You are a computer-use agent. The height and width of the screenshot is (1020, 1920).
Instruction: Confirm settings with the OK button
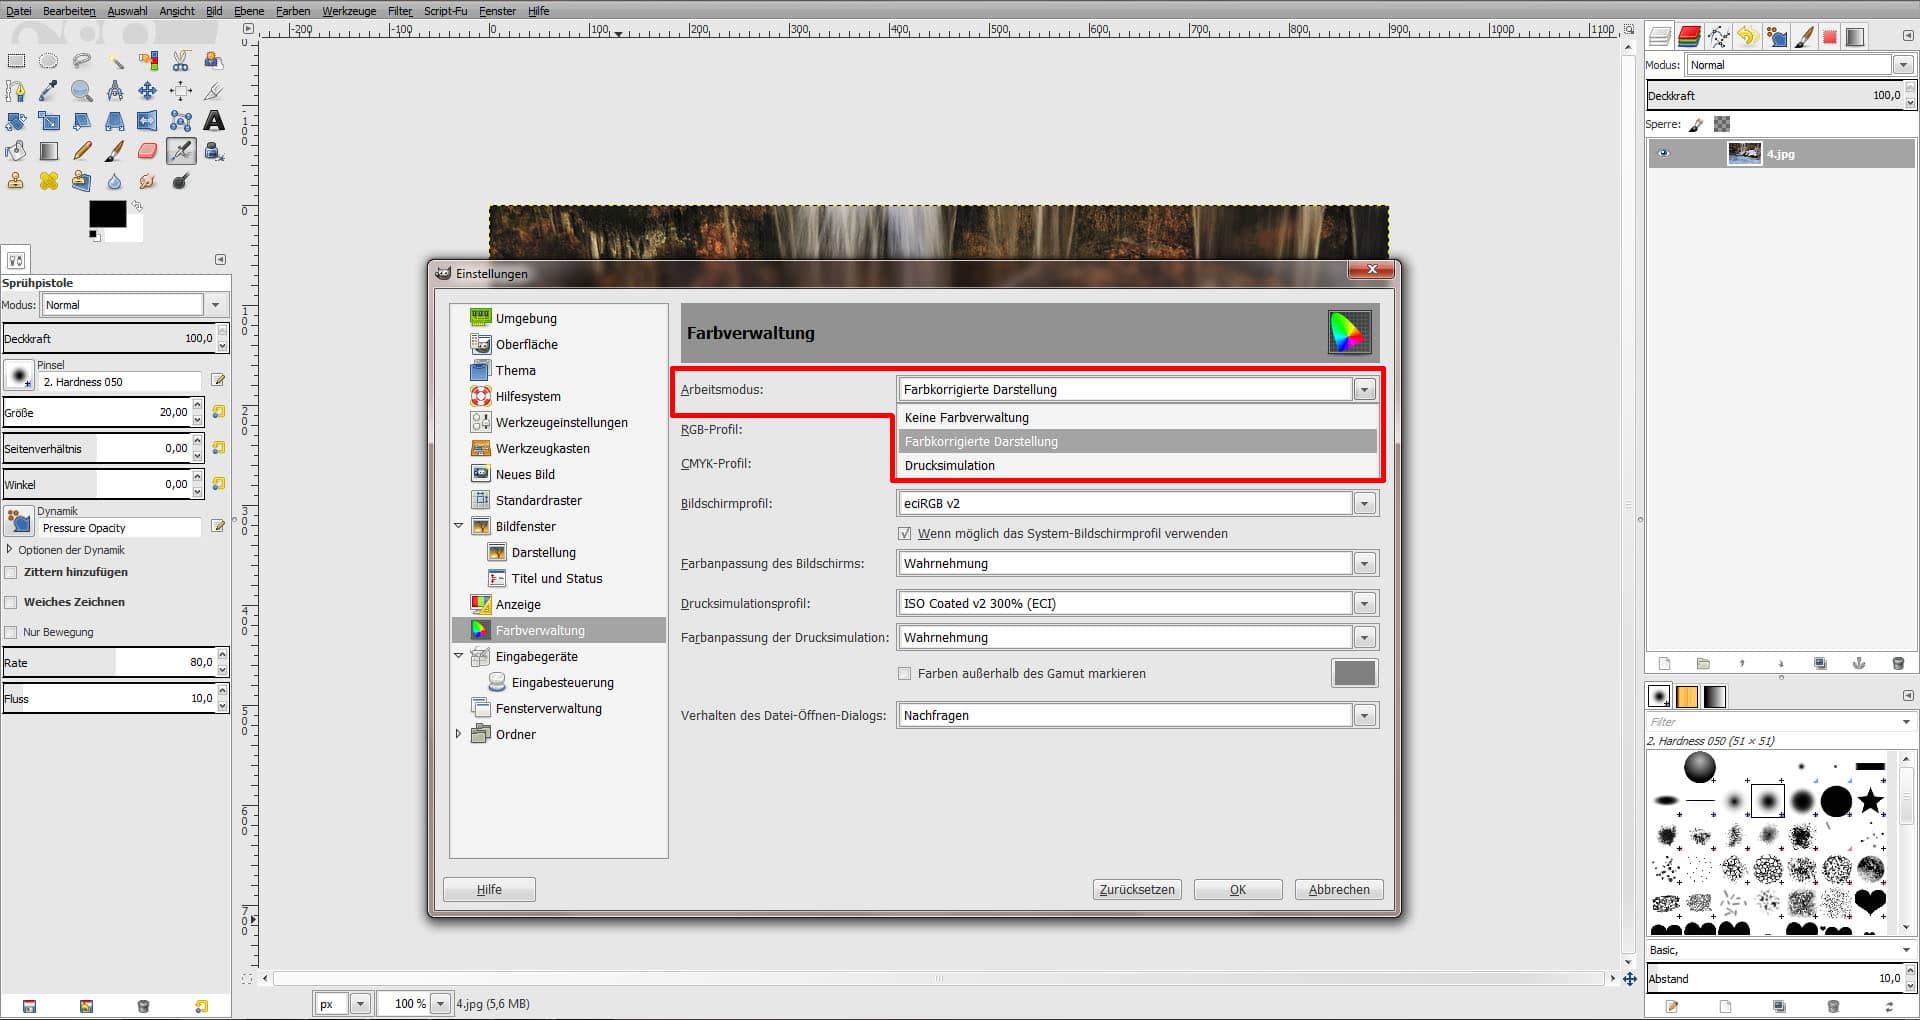click(1237, 889)
